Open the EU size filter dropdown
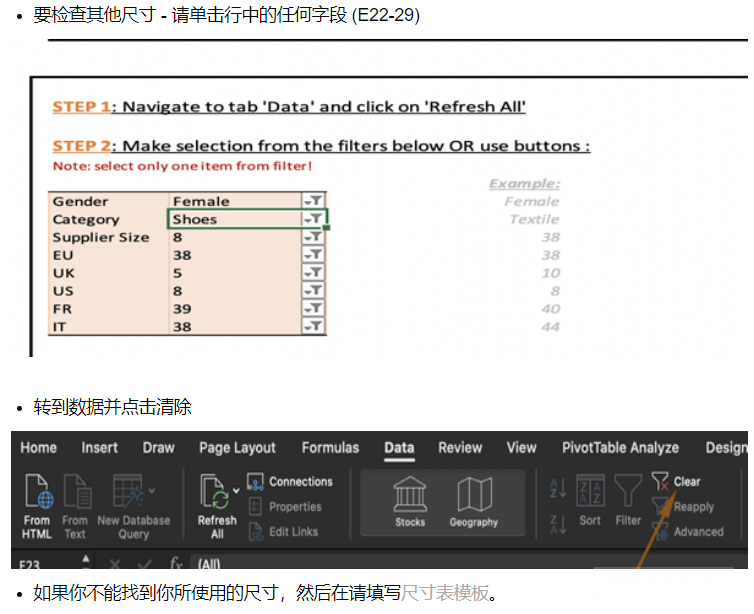 [314, 255]
